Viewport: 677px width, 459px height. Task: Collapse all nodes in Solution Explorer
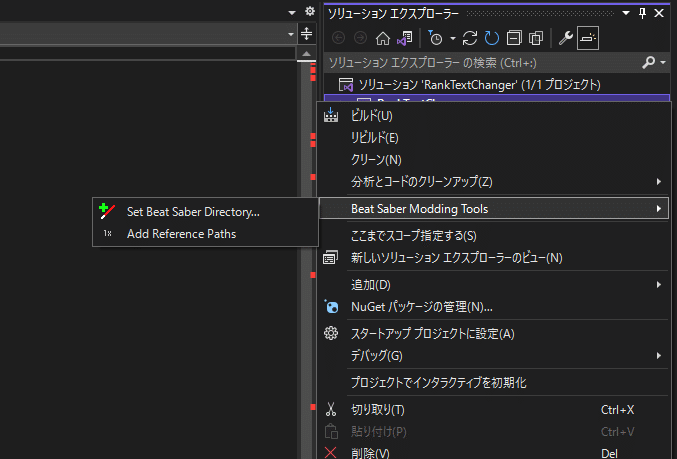point(514,38)
